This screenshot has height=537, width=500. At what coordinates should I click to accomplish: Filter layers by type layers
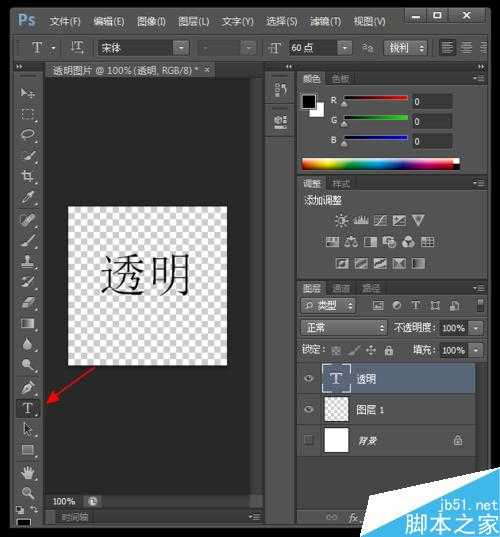[x=416, y=305]
